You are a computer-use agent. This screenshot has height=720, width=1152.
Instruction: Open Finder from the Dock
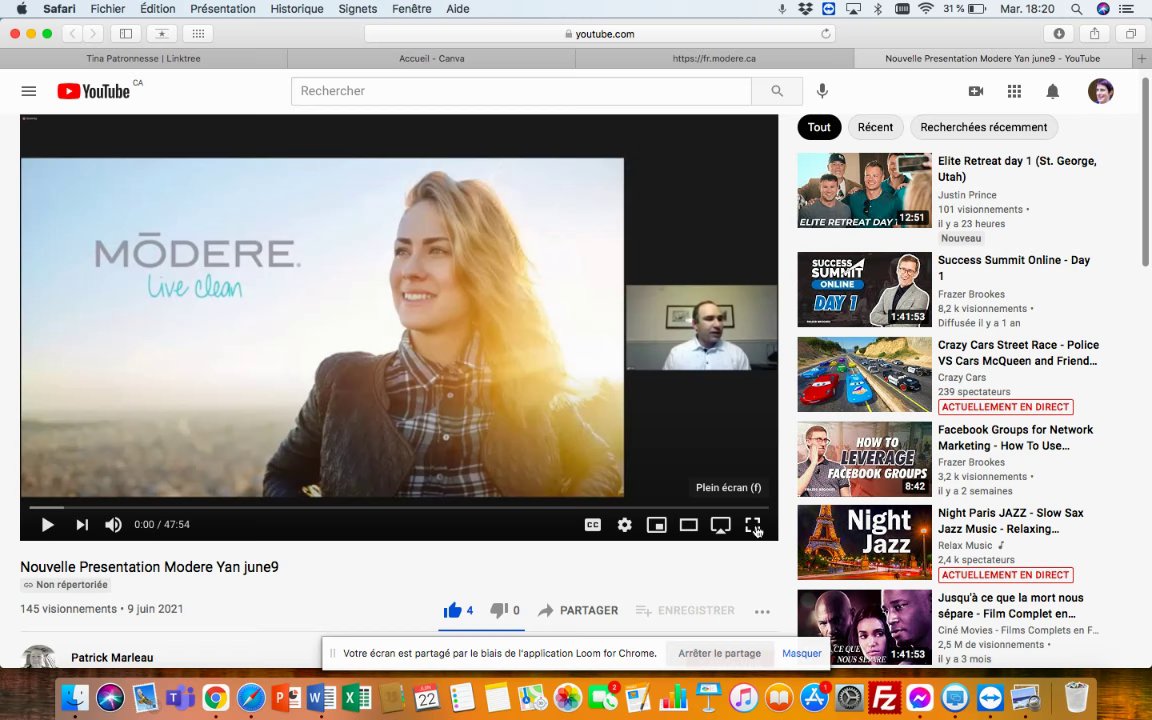[74, 698]
